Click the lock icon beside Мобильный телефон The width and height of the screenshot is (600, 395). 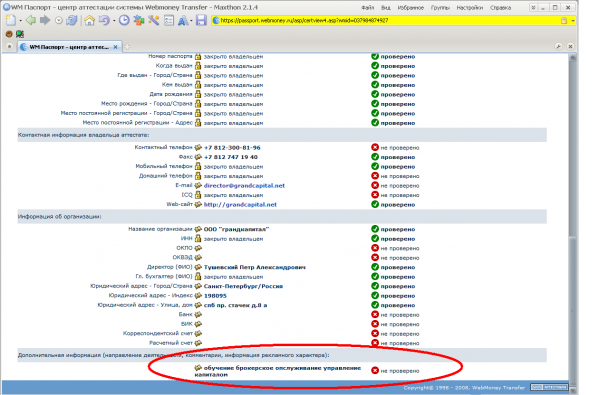coord(198,166)
